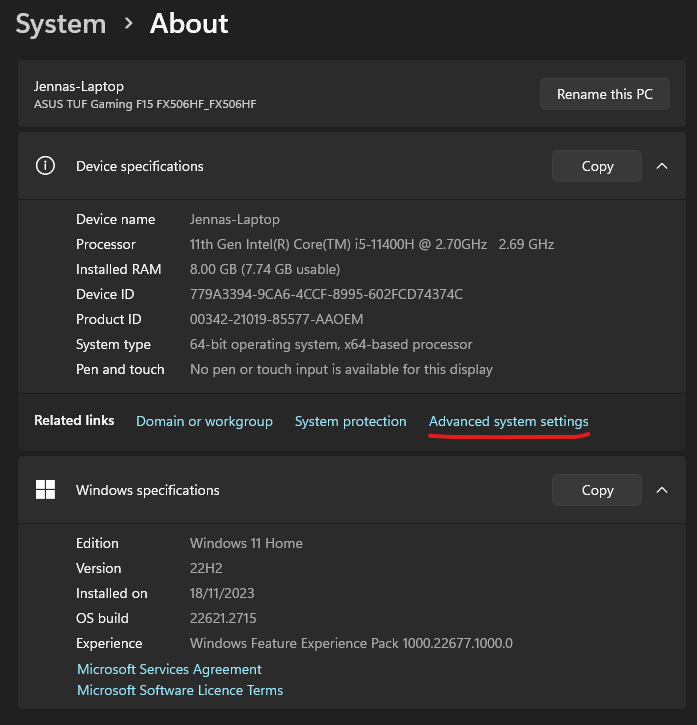The height and width of the screenshot is (725, 697).
Task: Click the Product ID value text
Action: 276,319
